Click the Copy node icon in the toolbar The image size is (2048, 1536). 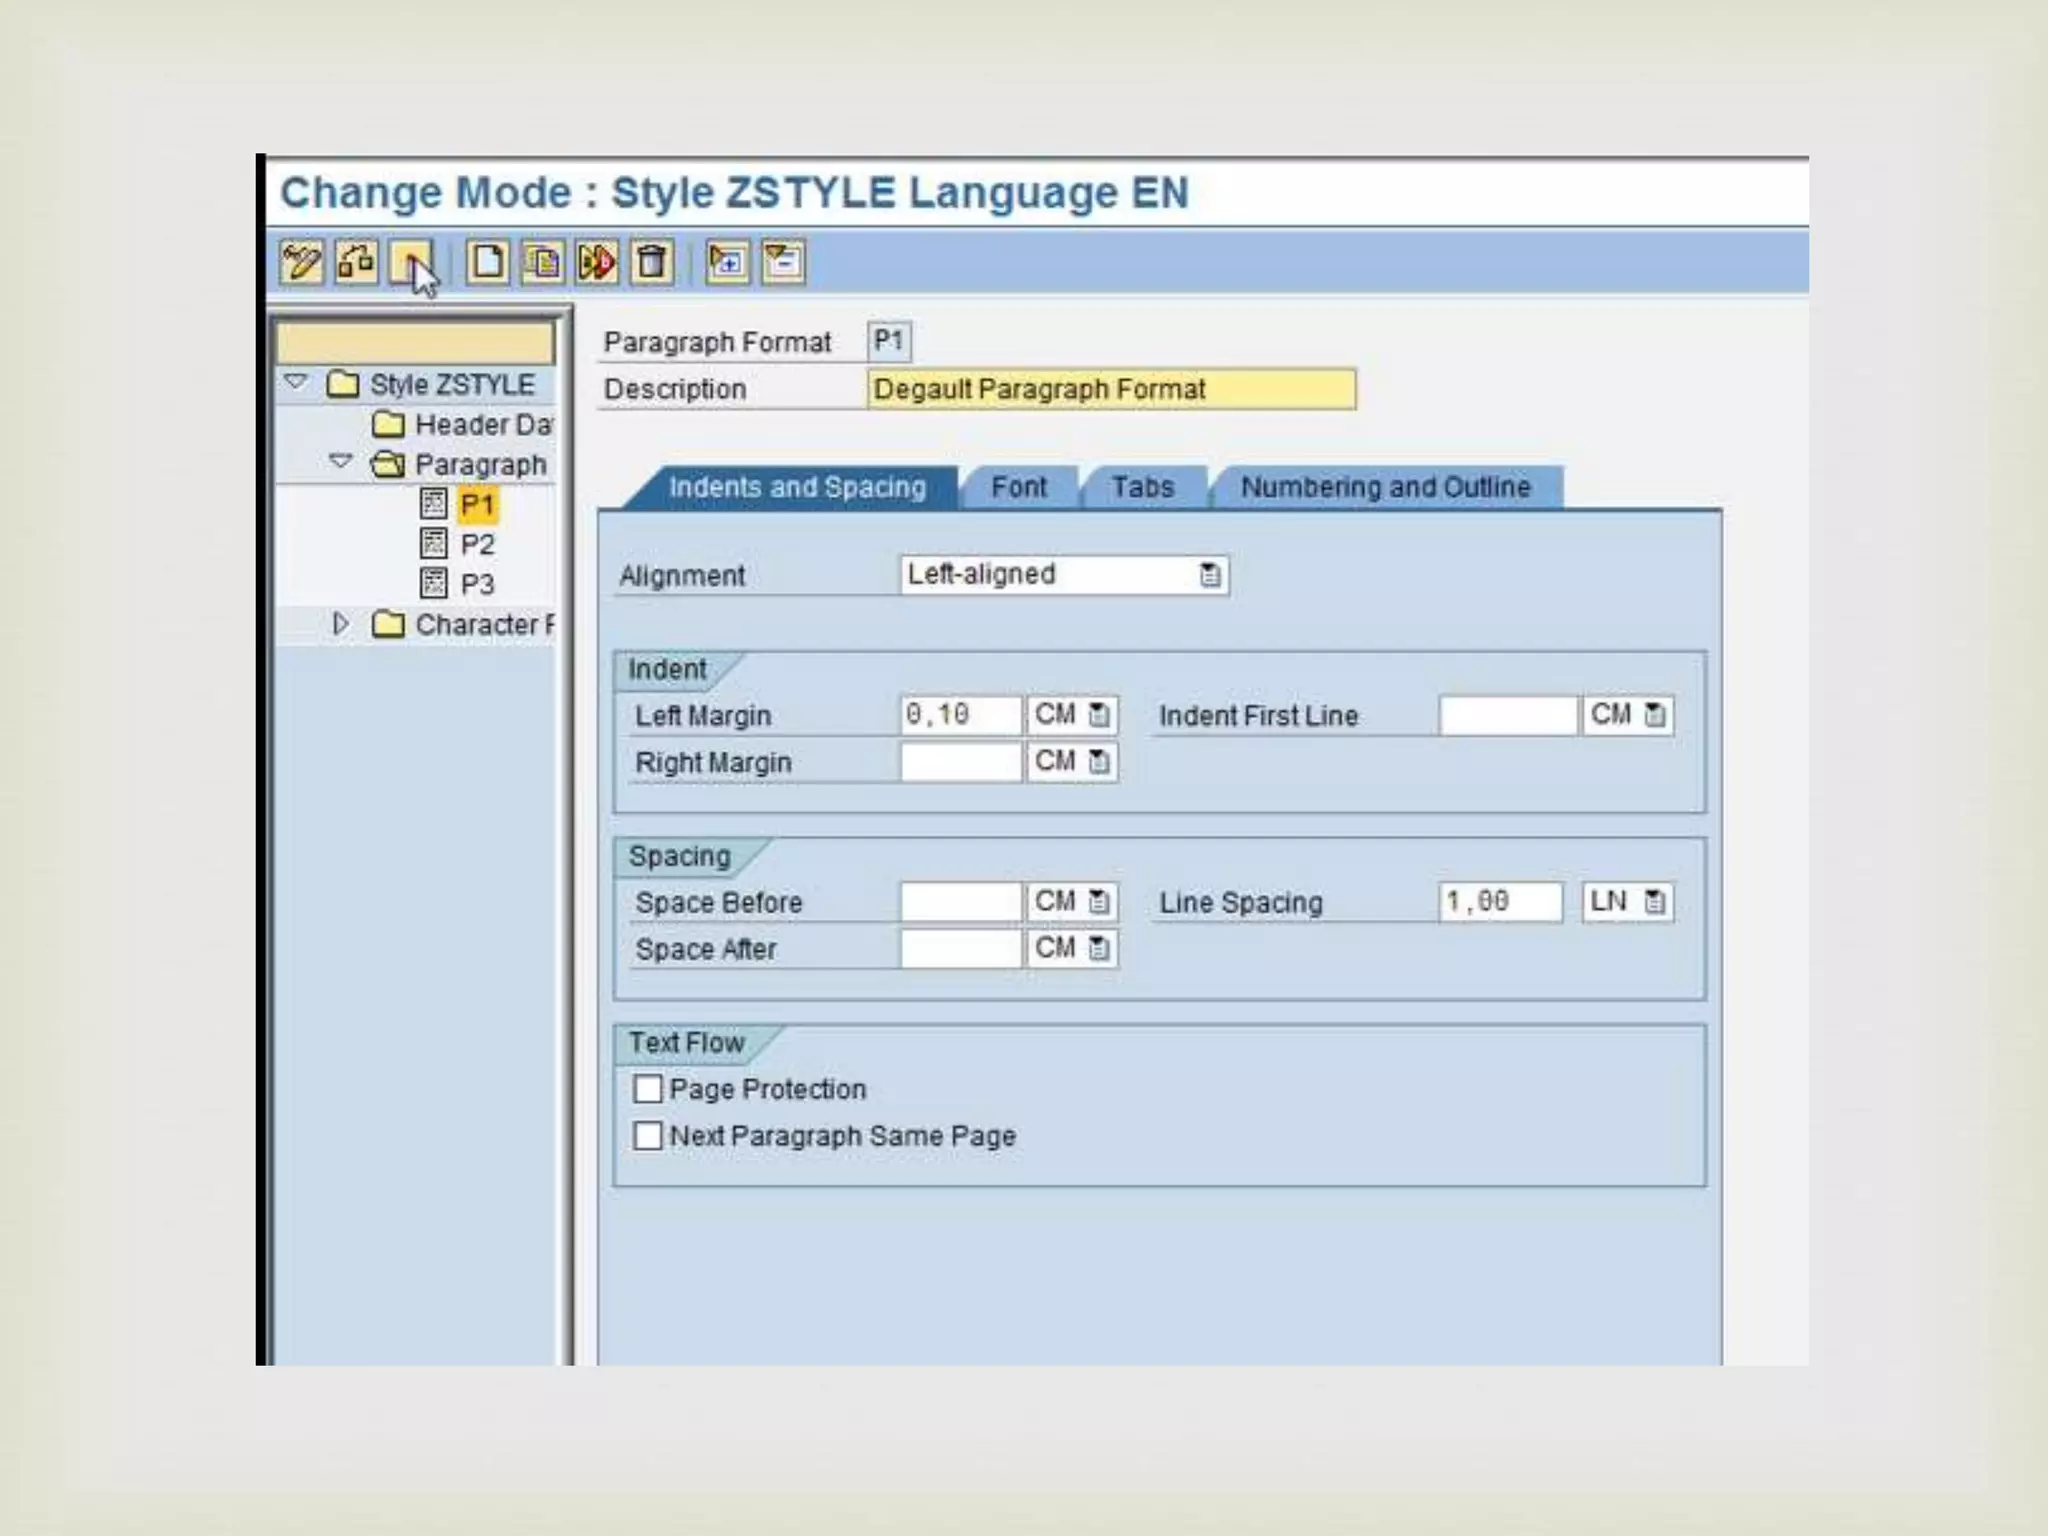pyautogui.click(x=542, y=263)
